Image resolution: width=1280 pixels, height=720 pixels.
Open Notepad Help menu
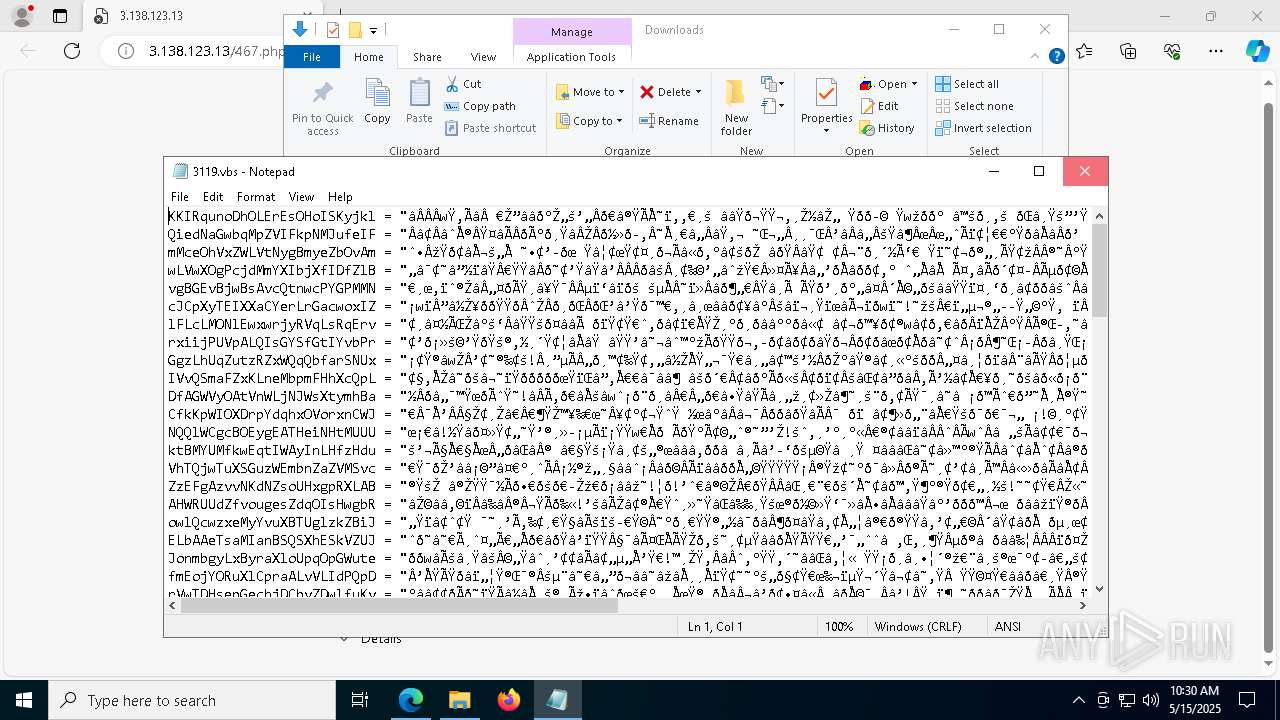click(x=340, y=197)
